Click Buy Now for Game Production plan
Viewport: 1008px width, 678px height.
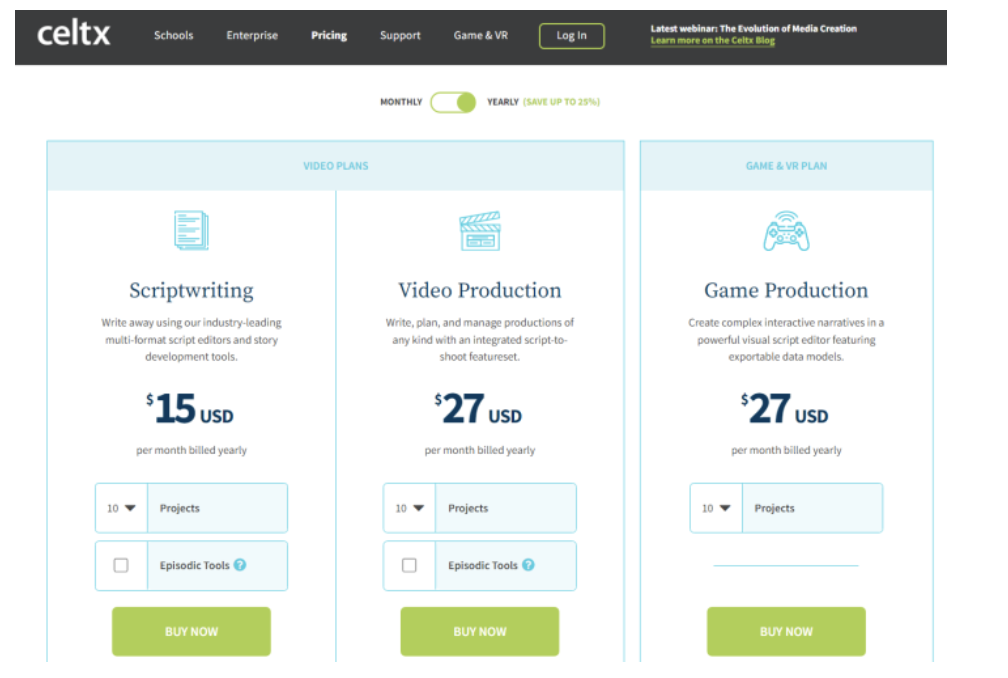tap(786, 631)
